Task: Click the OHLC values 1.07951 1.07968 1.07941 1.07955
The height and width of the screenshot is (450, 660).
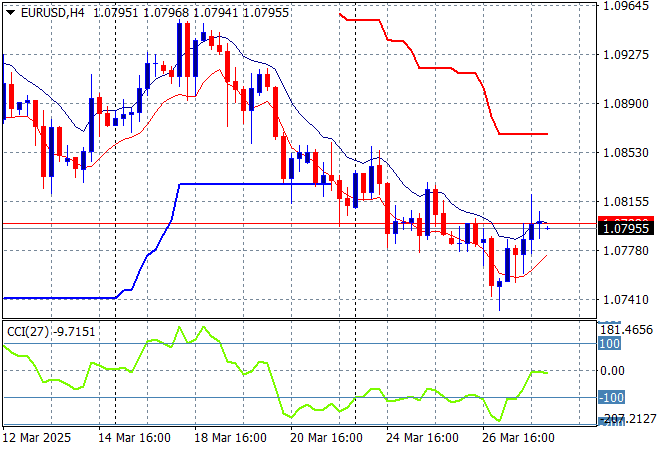Action: tap(191, 13)
